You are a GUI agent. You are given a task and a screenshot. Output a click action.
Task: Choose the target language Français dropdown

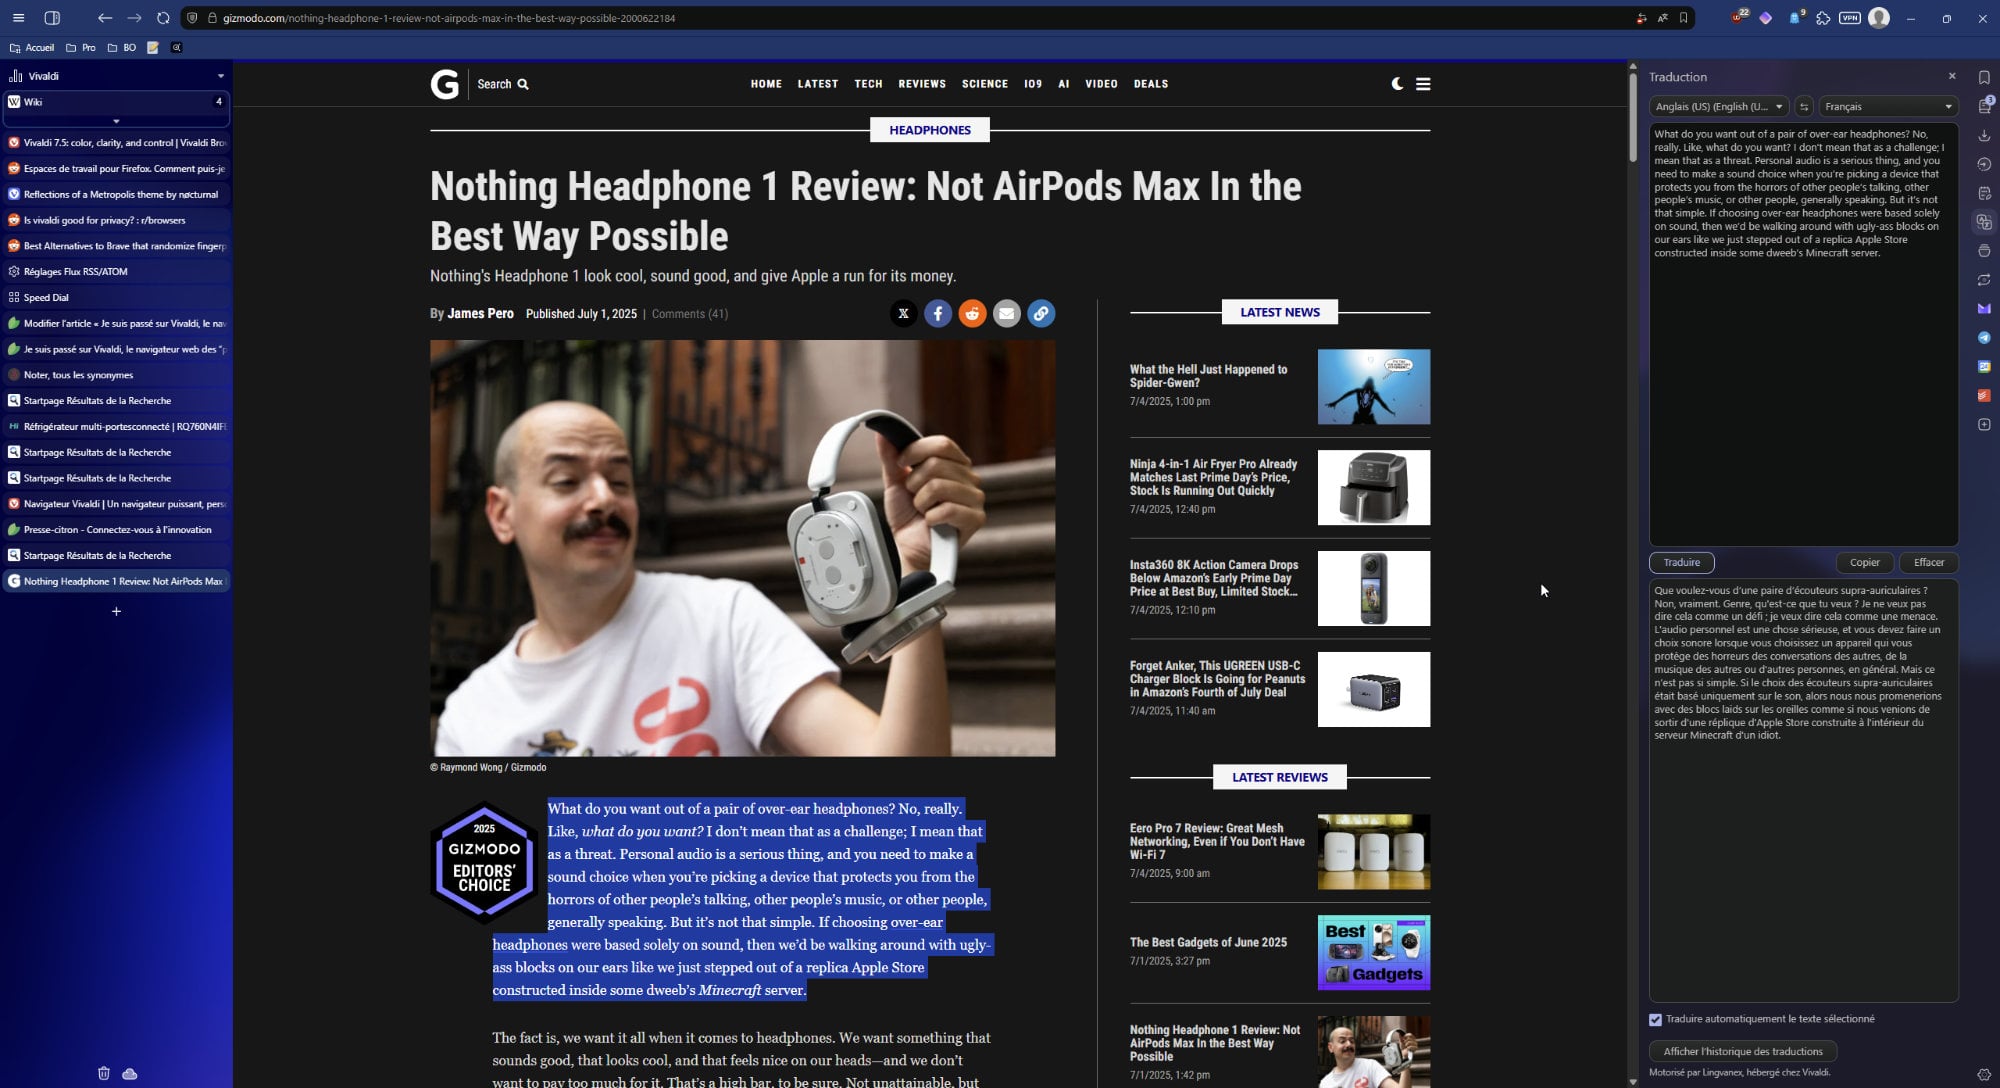(1888, 107)
